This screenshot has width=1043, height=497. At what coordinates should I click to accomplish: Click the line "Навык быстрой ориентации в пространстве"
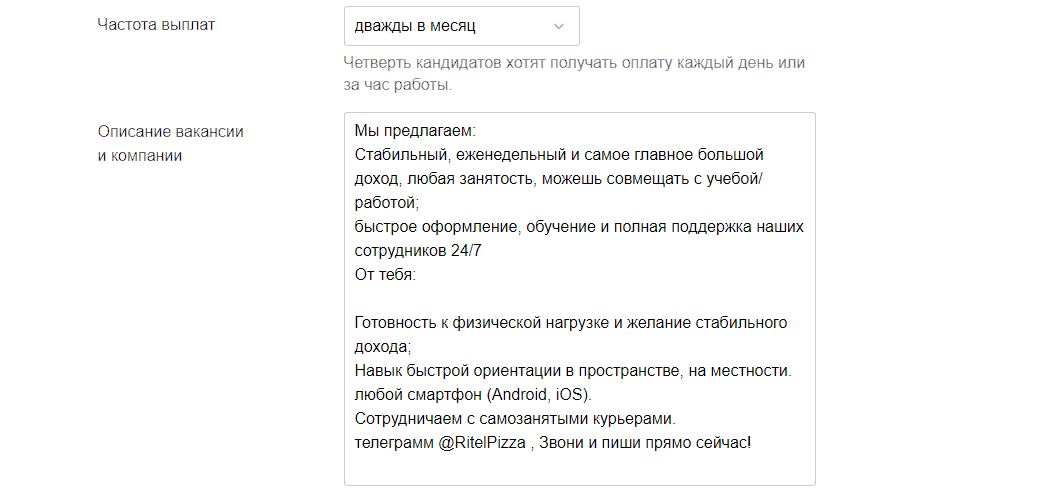tap(573, 371)
